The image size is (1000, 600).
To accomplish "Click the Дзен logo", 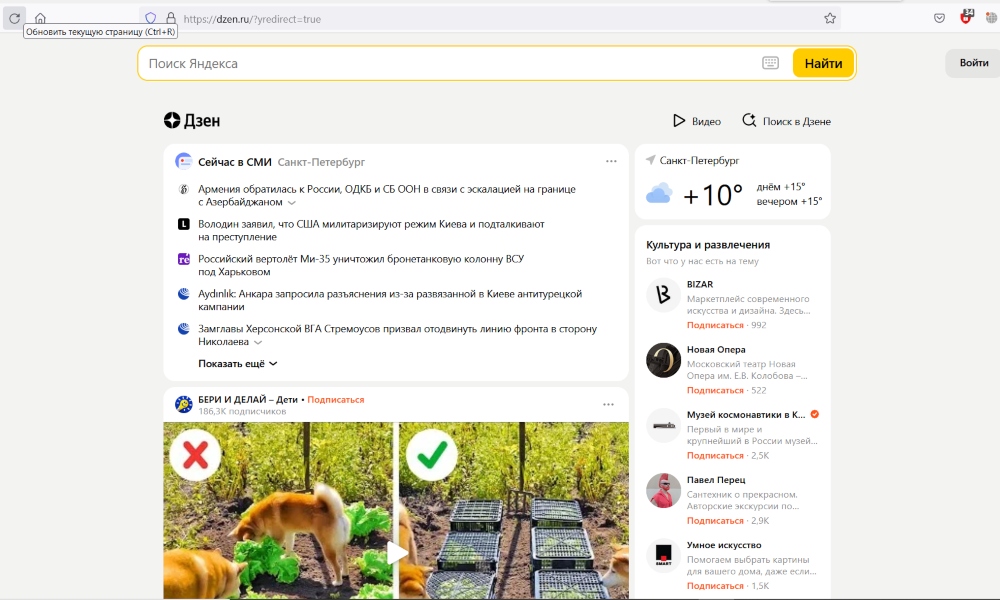I will pos(192,121).
